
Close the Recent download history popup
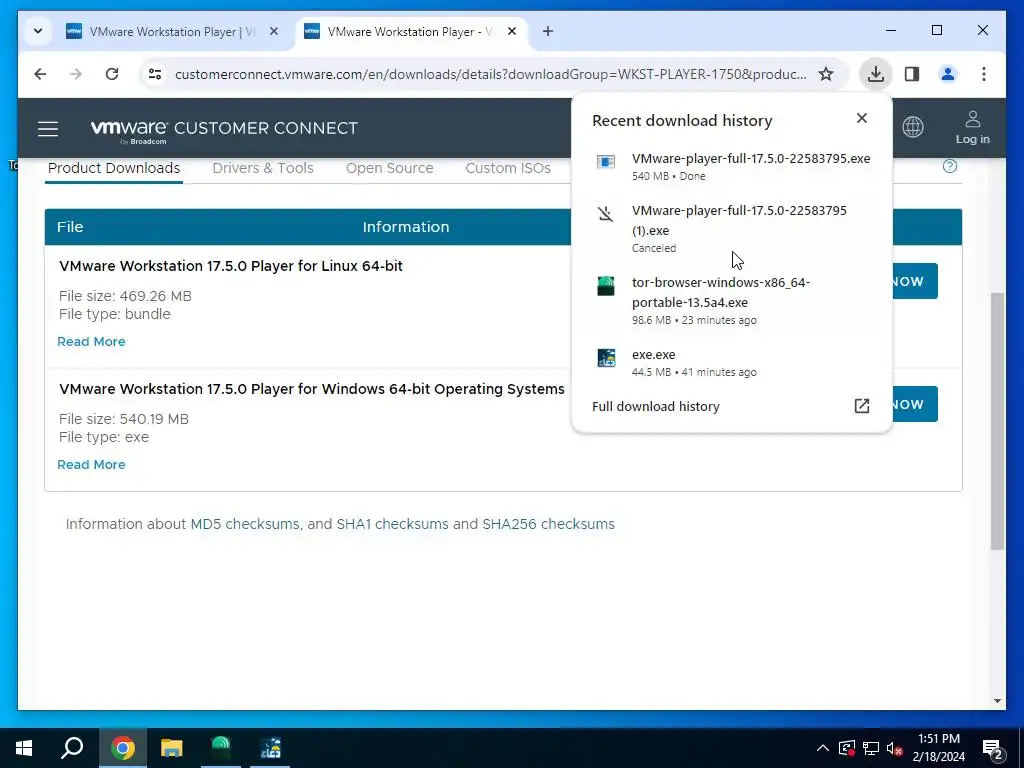click(861, 118)
